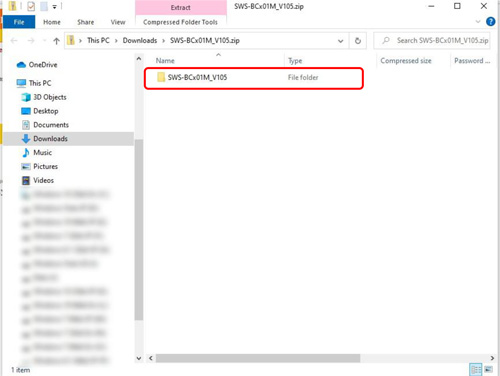The image size is (500, 376).
Task: Click the file list horizontal scrollbar thumb
Action: [258, 358]
